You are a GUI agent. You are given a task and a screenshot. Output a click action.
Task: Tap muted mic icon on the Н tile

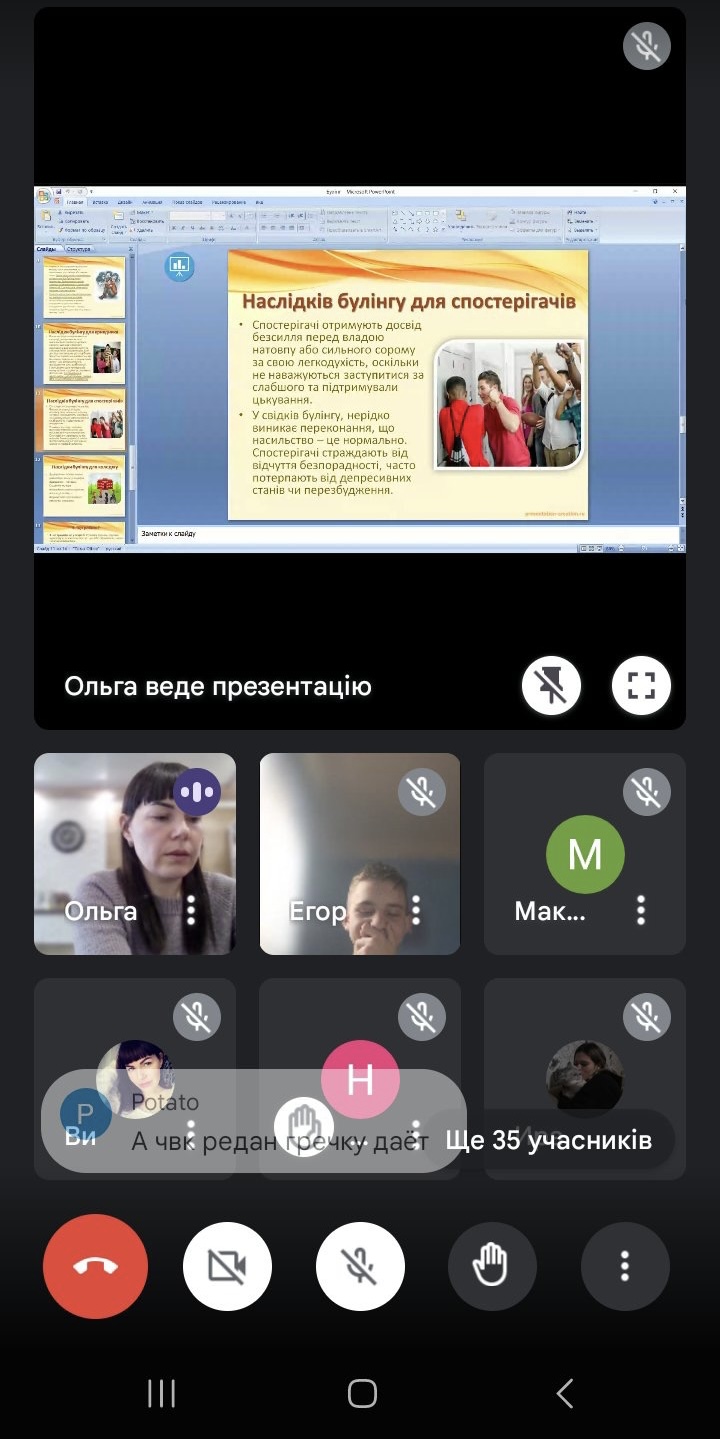(422, 1017)
